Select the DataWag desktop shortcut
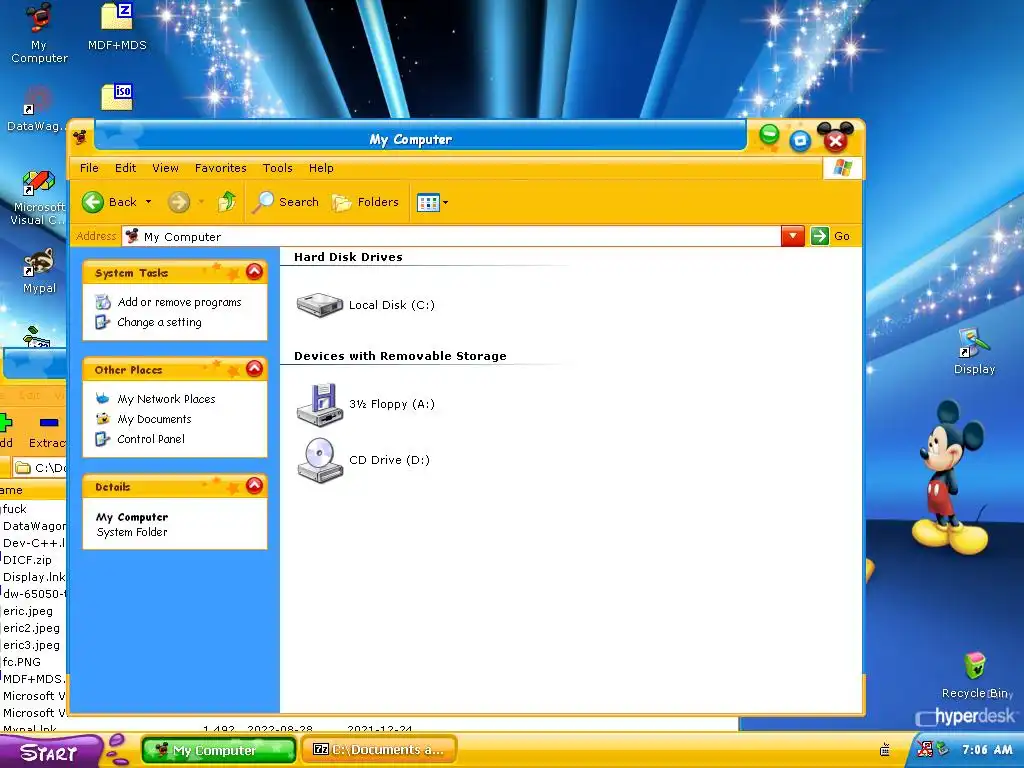 (x=36, y=108)
